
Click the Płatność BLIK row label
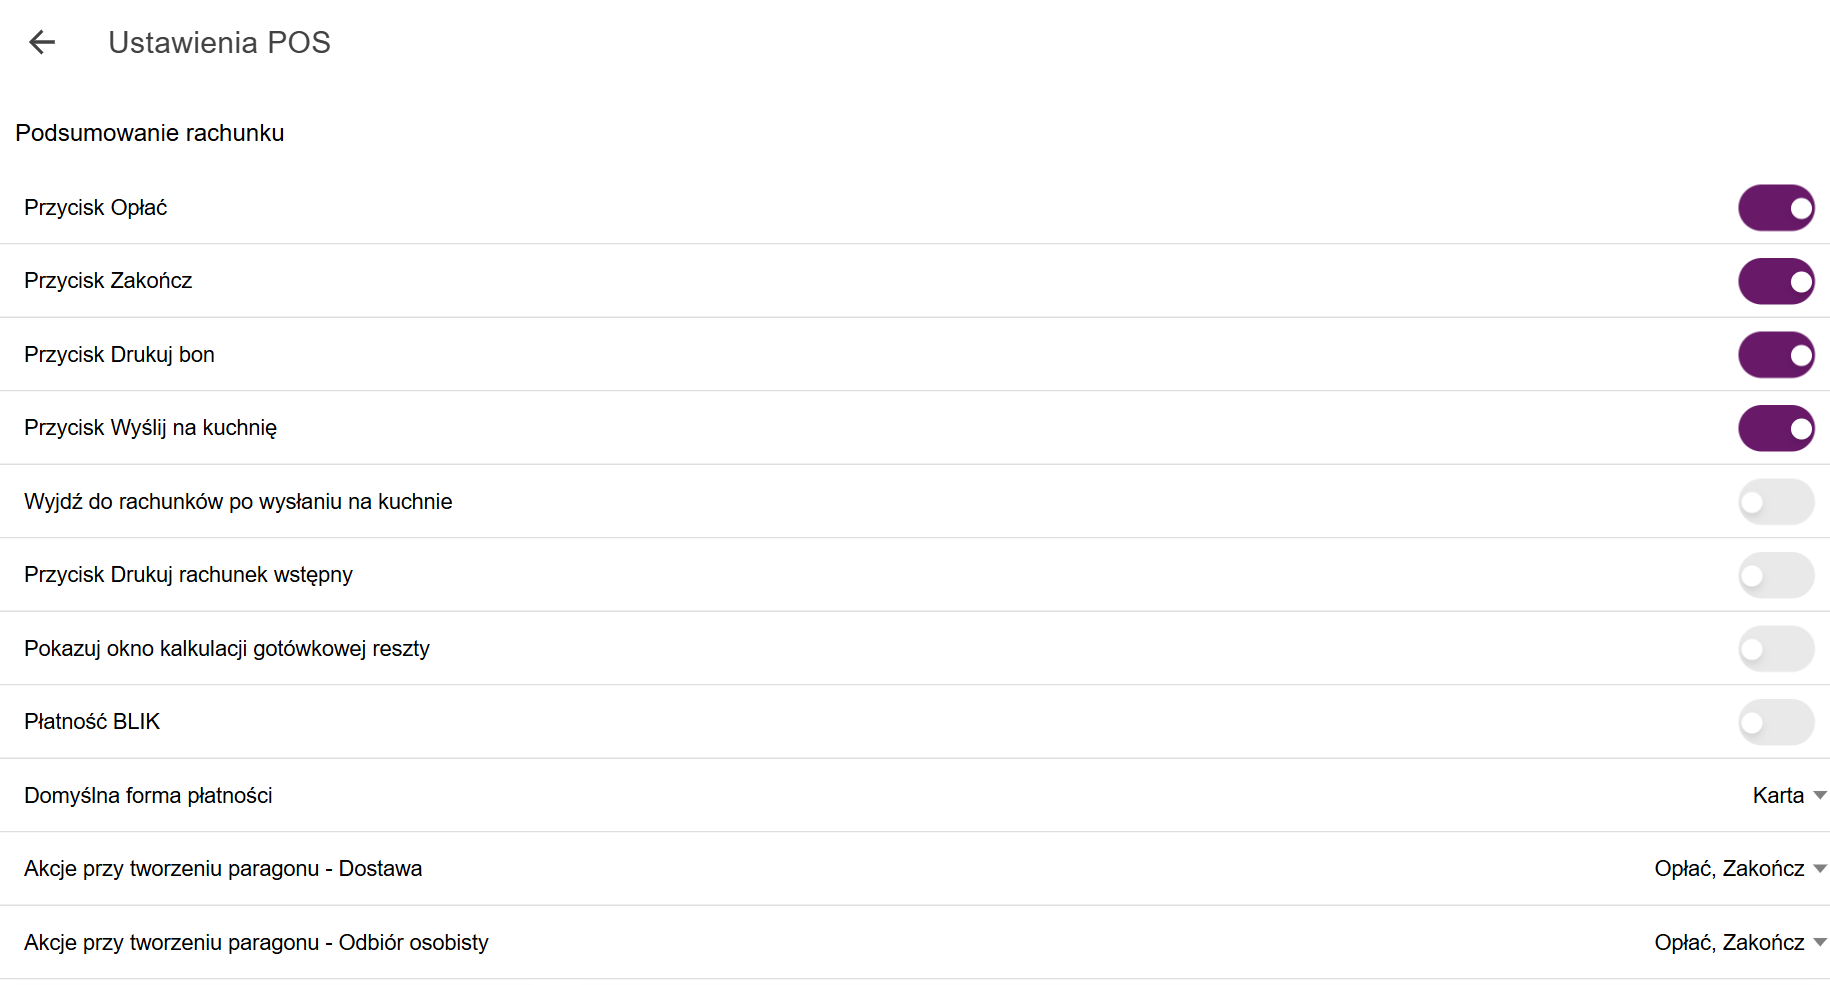92,721
